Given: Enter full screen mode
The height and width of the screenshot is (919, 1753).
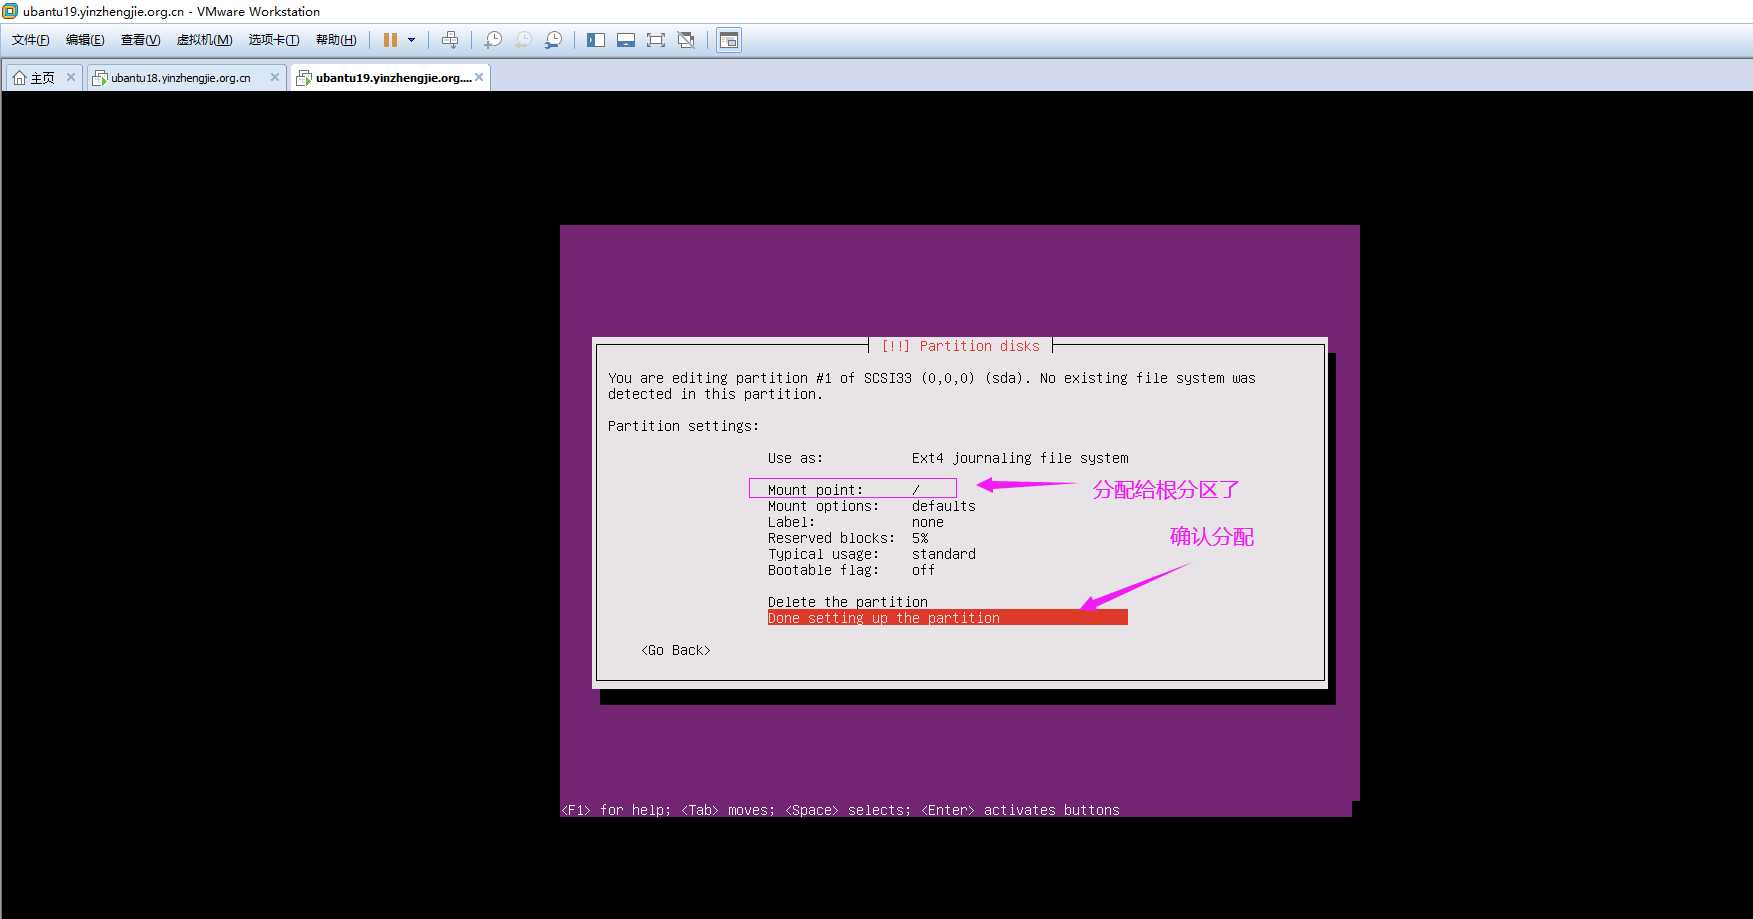Looking at the screenshot, I should [656, 40].
